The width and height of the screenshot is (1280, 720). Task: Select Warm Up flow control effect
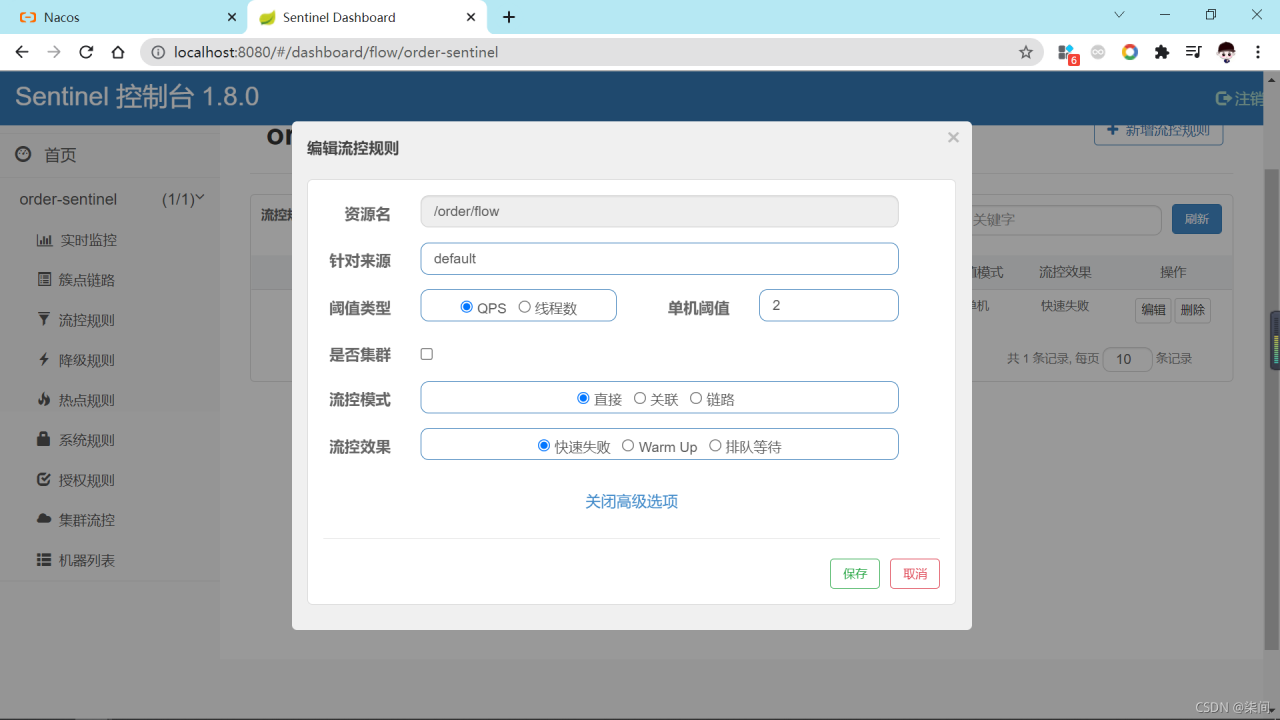pyautogui.click(x=628, y=446)
